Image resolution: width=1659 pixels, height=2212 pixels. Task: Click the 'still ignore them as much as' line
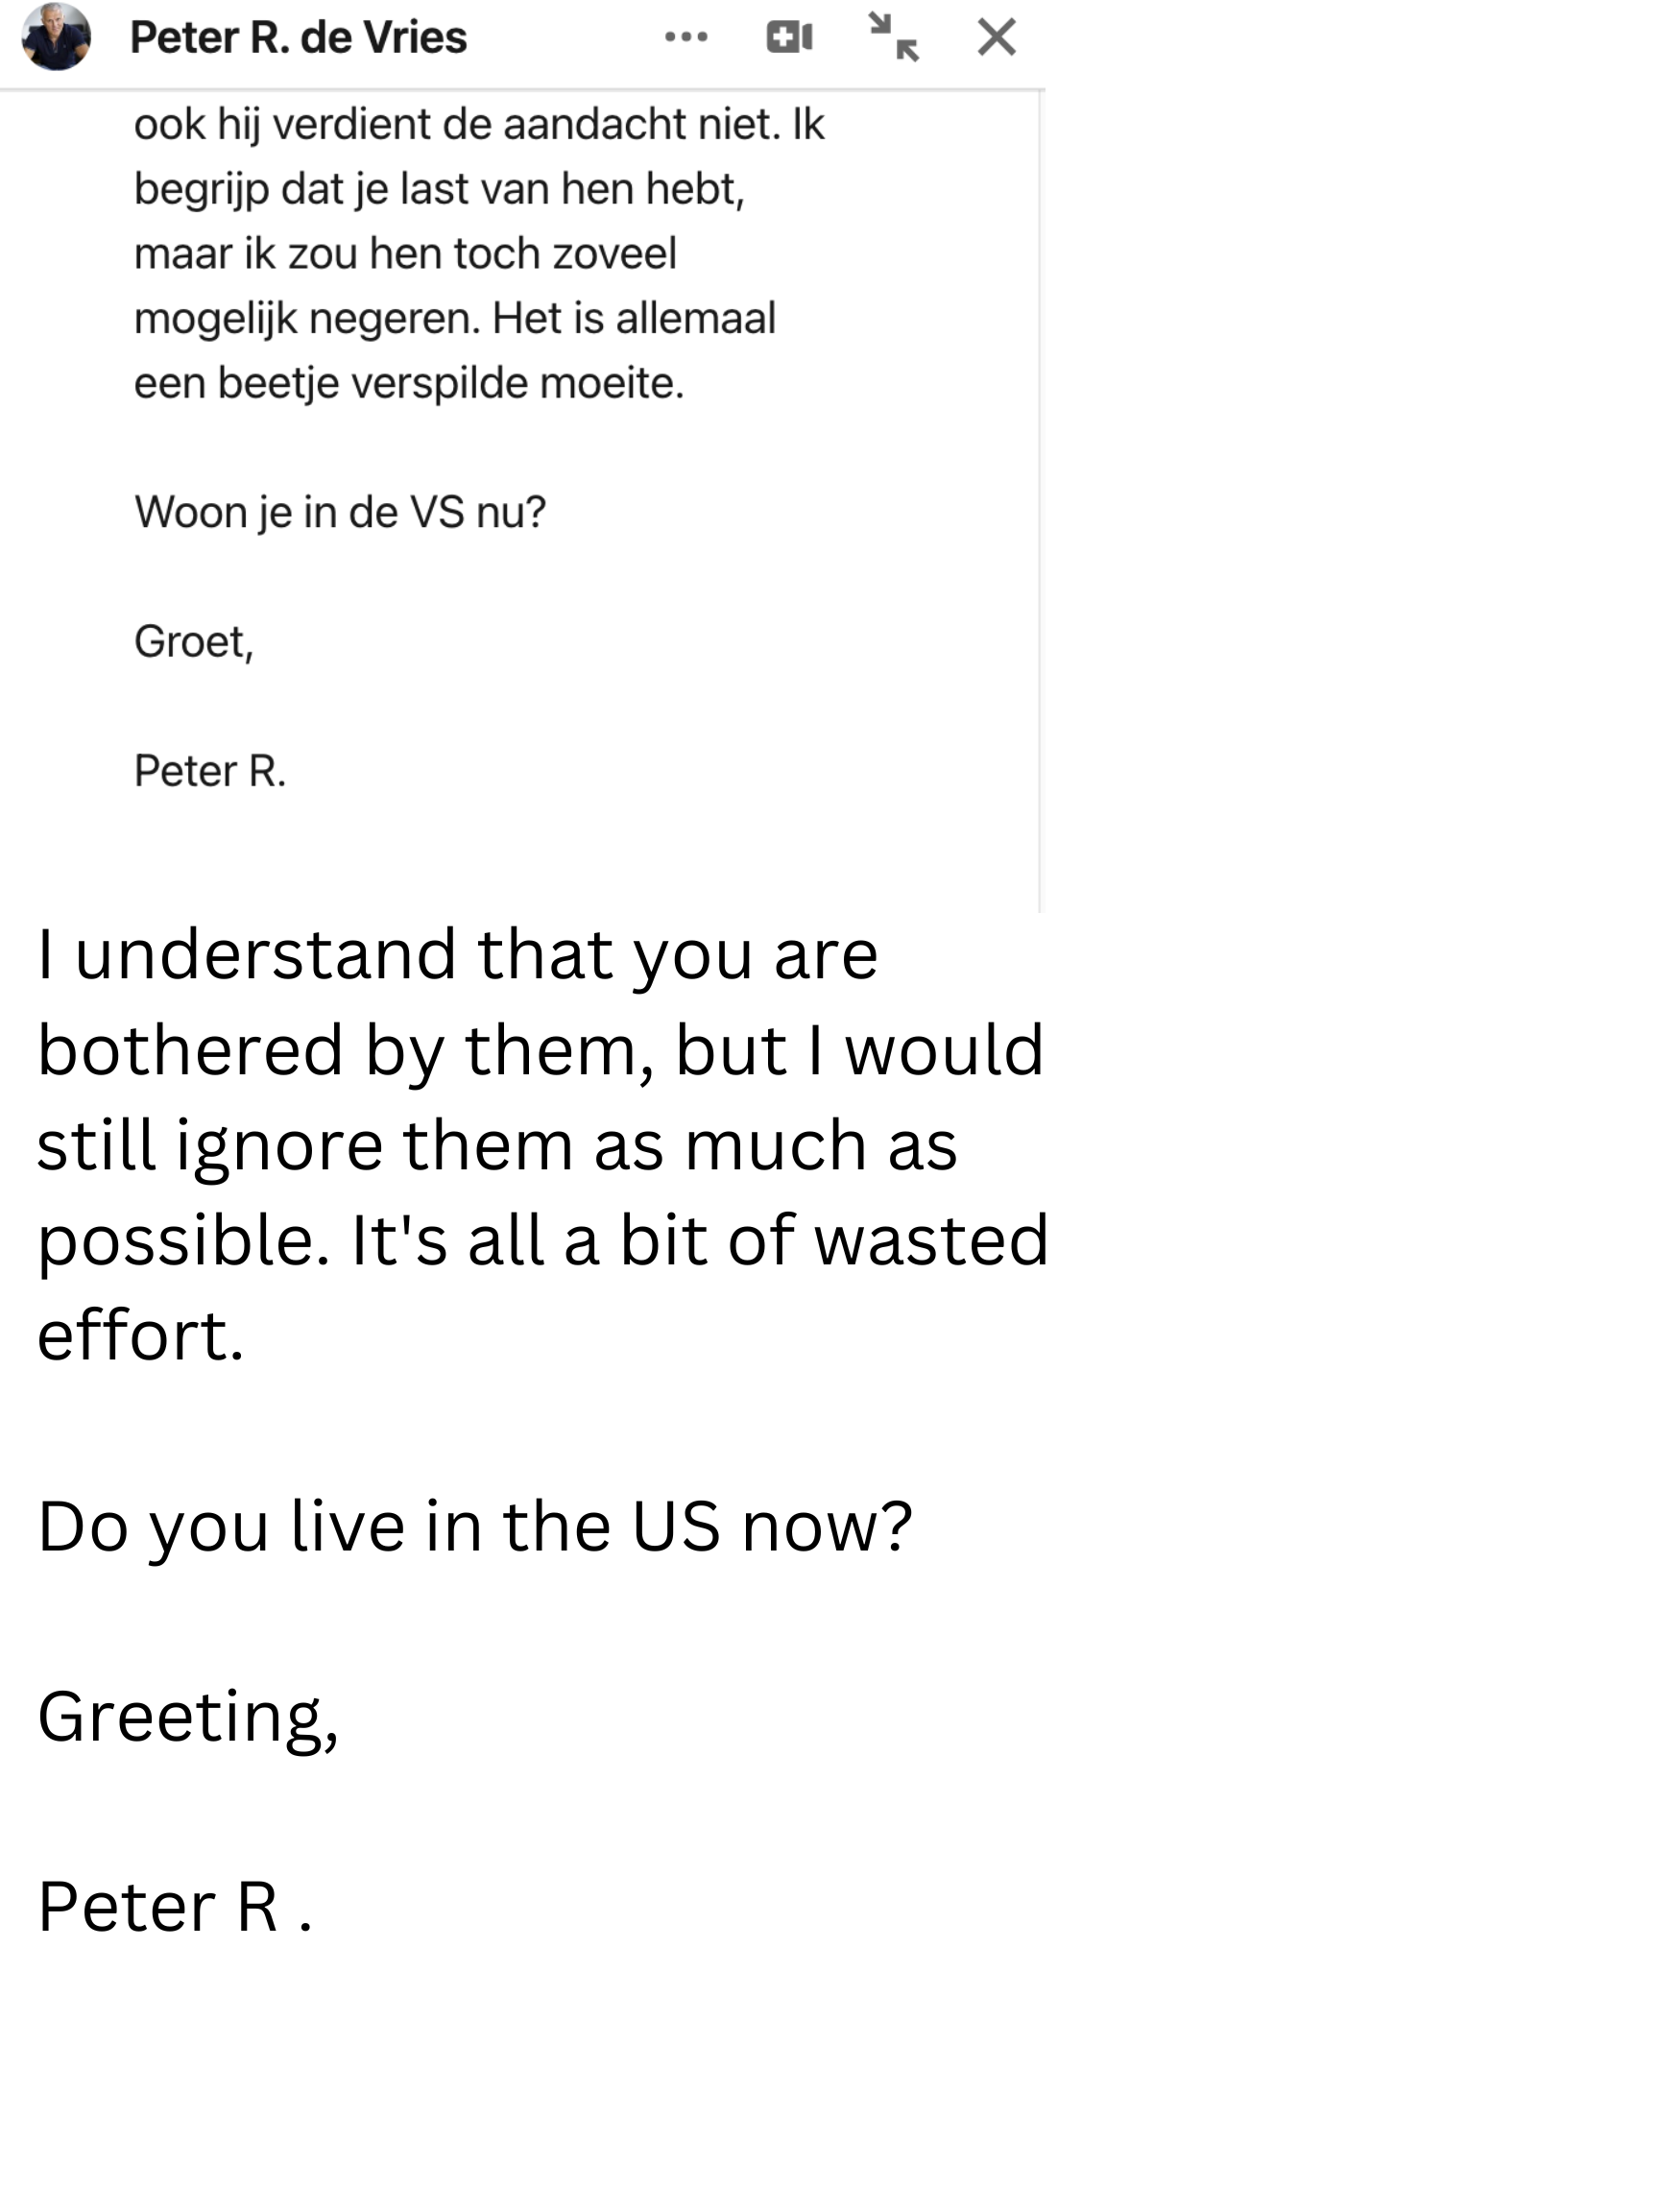tap(497, 1145)
